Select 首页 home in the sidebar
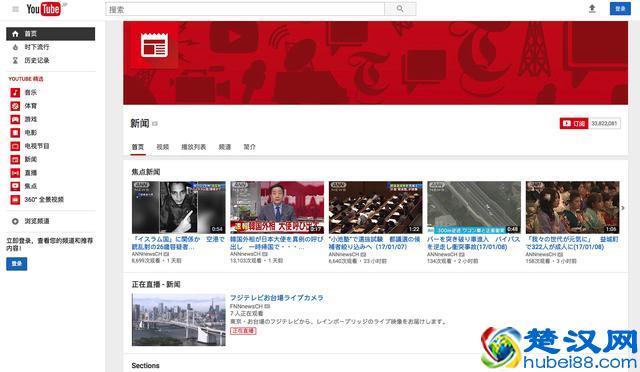This screenshot has width=640, height=372. point(51,34)
